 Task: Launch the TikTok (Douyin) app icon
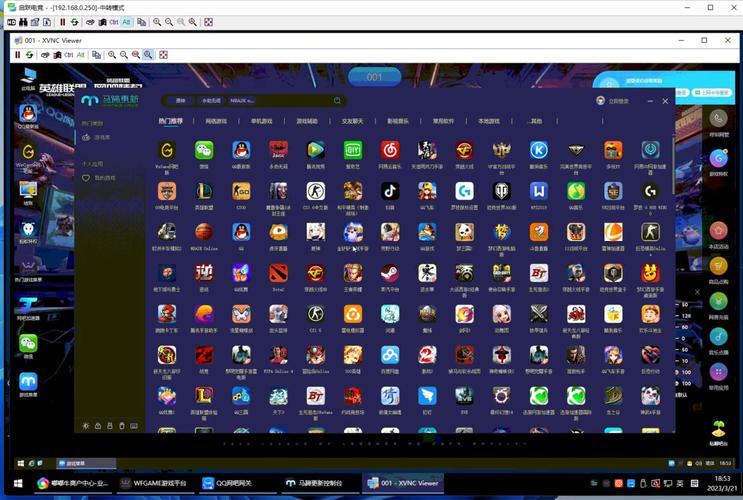390,191
